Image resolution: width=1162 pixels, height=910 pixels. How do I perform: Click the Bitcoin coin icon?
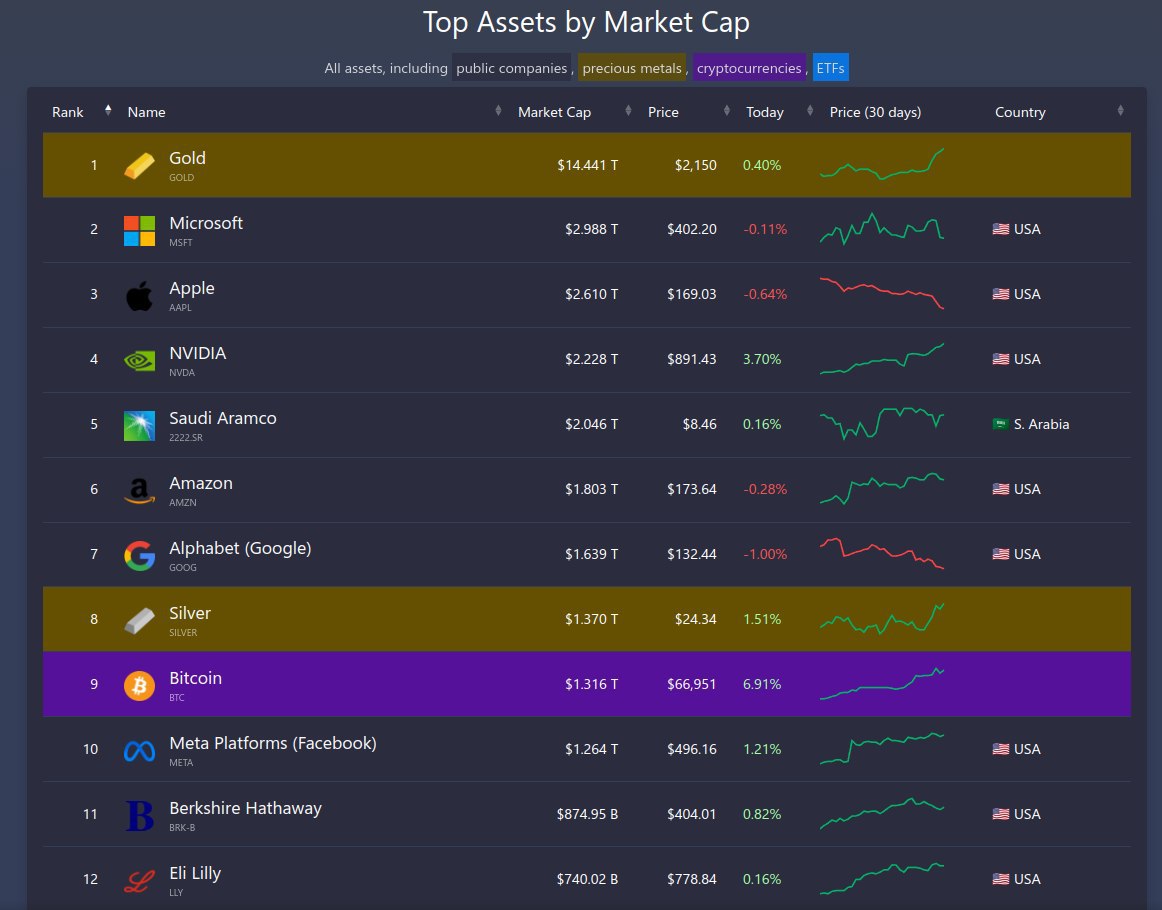139,684
